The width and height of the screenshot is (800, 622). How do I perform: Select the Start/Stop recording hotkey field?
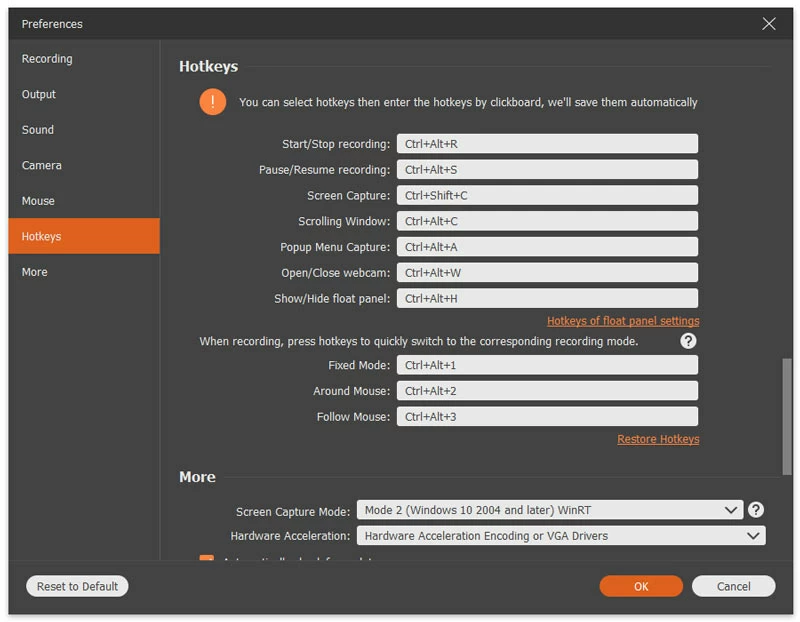point(548,143)
